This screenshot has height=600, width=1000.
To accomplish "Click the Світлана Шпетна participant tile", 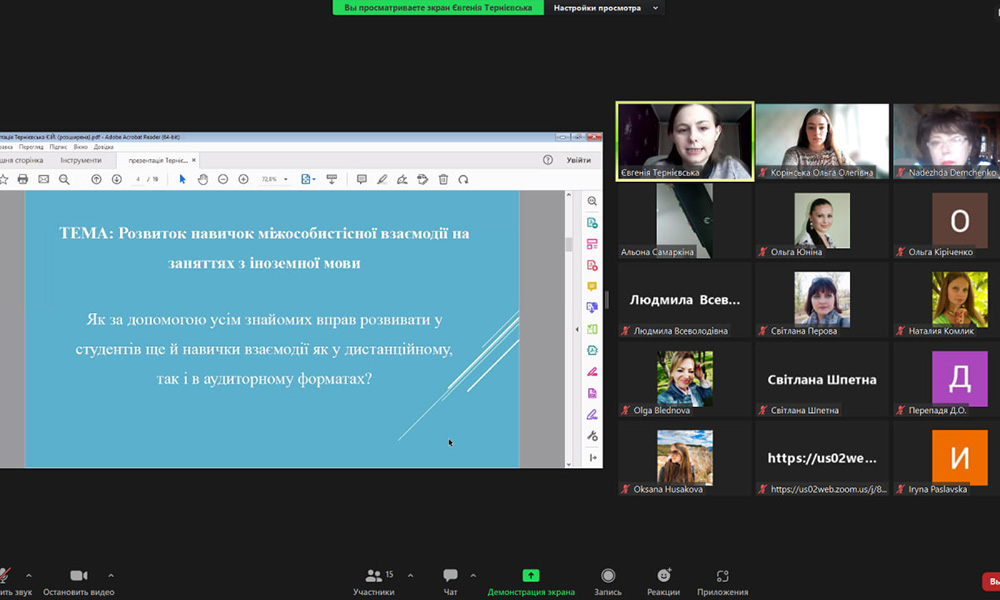I will (822, 379).
